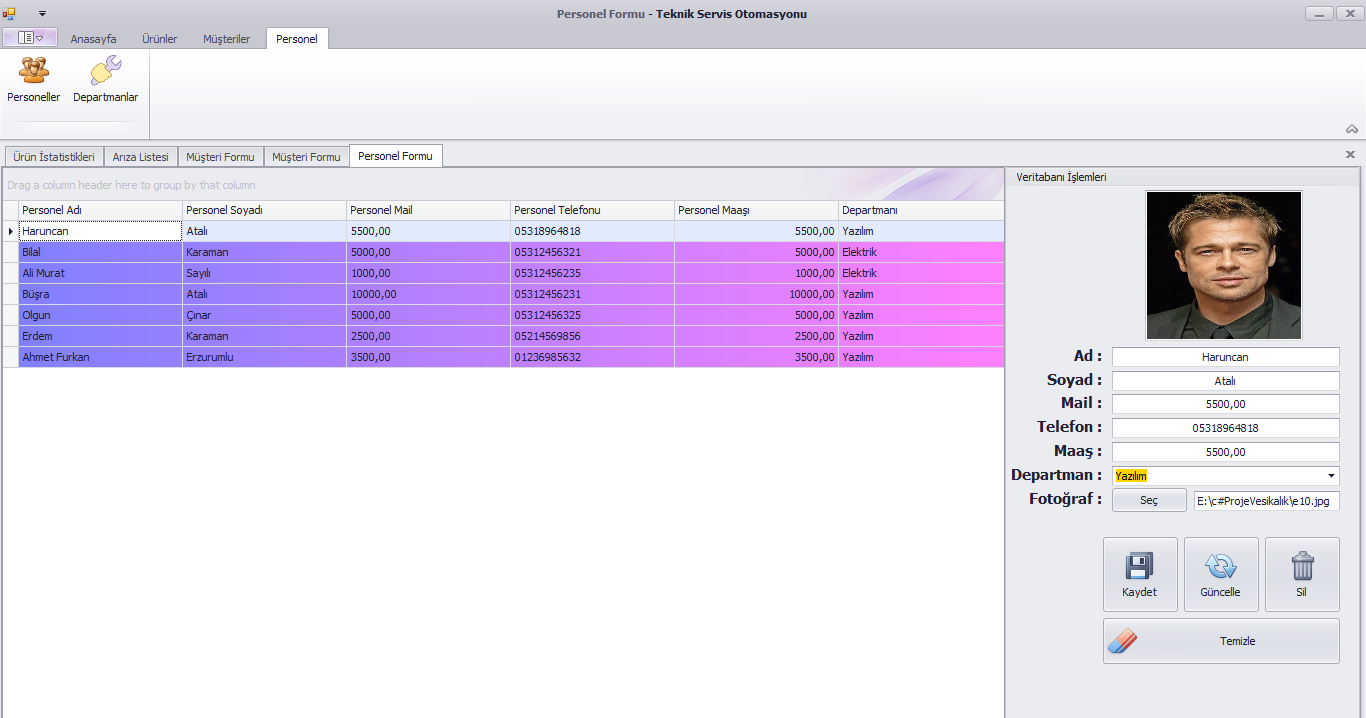Click the Maaş input field
The image size is (1366, 718).
pyautogui.click(x=1225, y=452)
